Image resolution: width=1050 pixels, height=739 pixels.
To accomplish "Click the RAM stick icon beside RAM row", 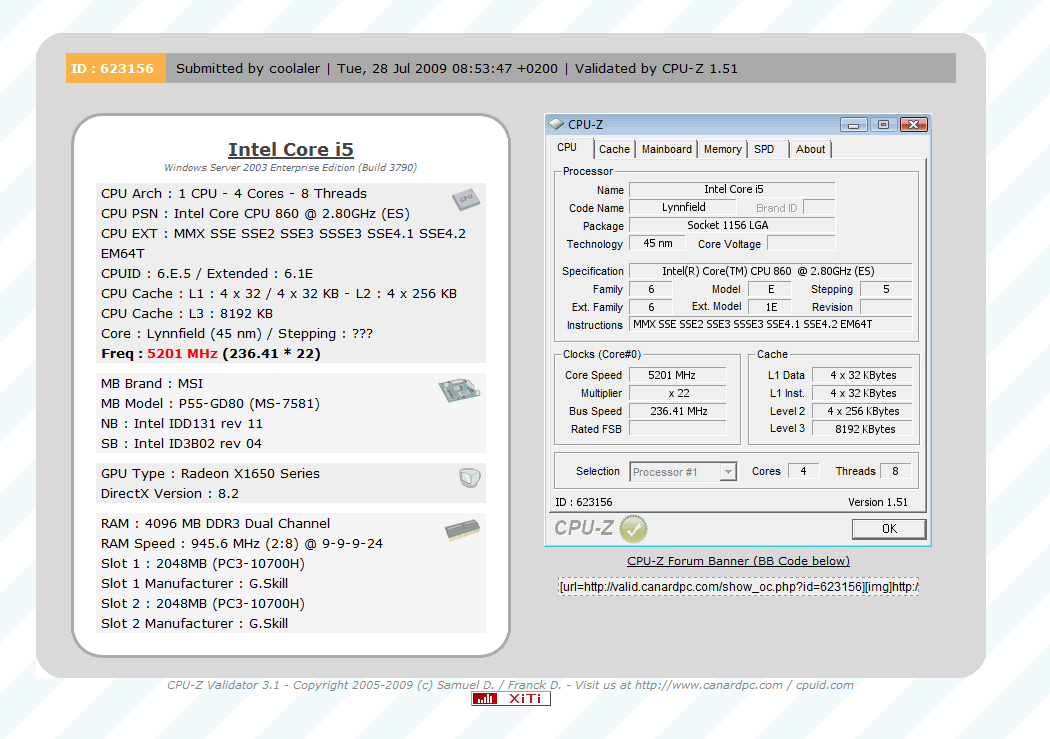I will tap(462, 529).
